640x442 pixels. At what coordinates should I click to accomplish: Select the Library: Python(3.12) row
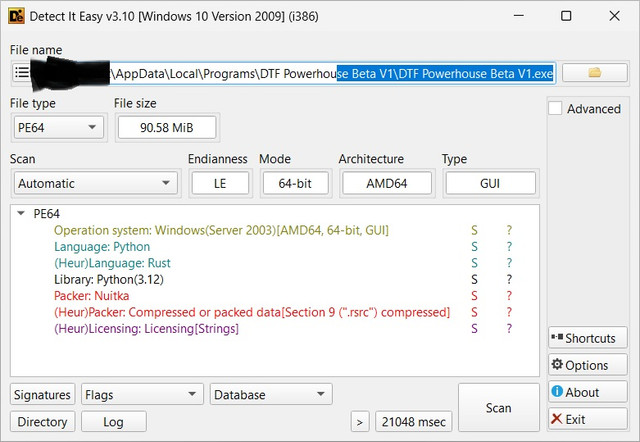click(x=109, y=279)
